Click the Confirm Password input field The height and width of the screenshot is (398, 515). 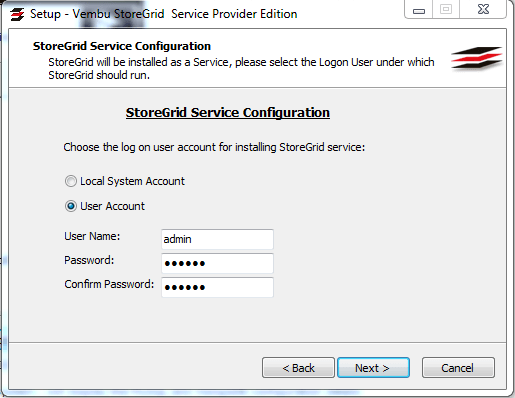pos(217,287)
